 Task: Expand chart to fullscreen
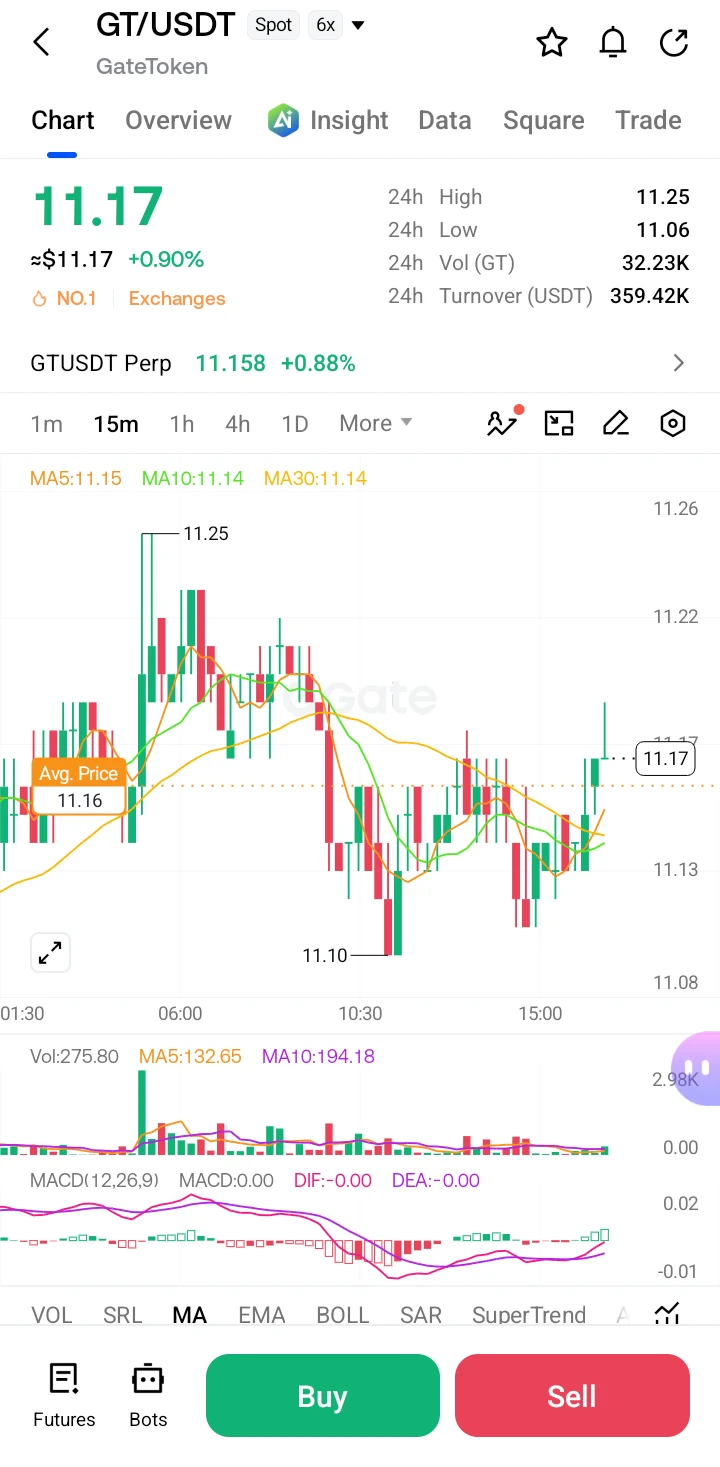pos(50,953)
